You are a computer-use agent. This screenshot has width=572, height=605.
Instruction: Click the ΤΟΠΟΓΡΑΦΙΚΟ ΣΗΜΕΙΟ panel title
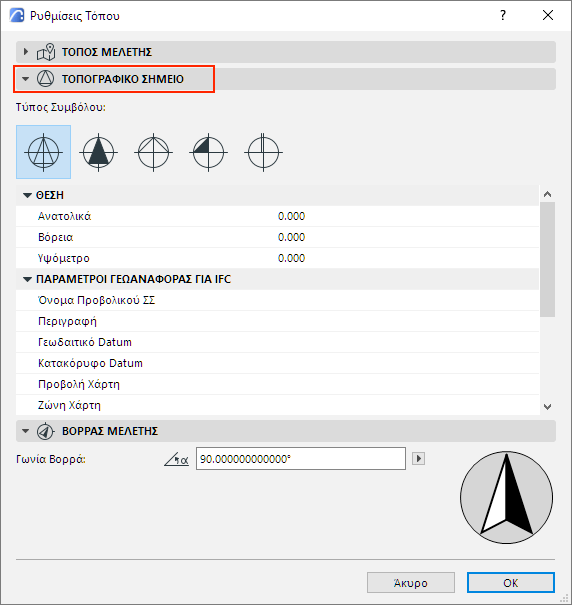coord(123,79)
